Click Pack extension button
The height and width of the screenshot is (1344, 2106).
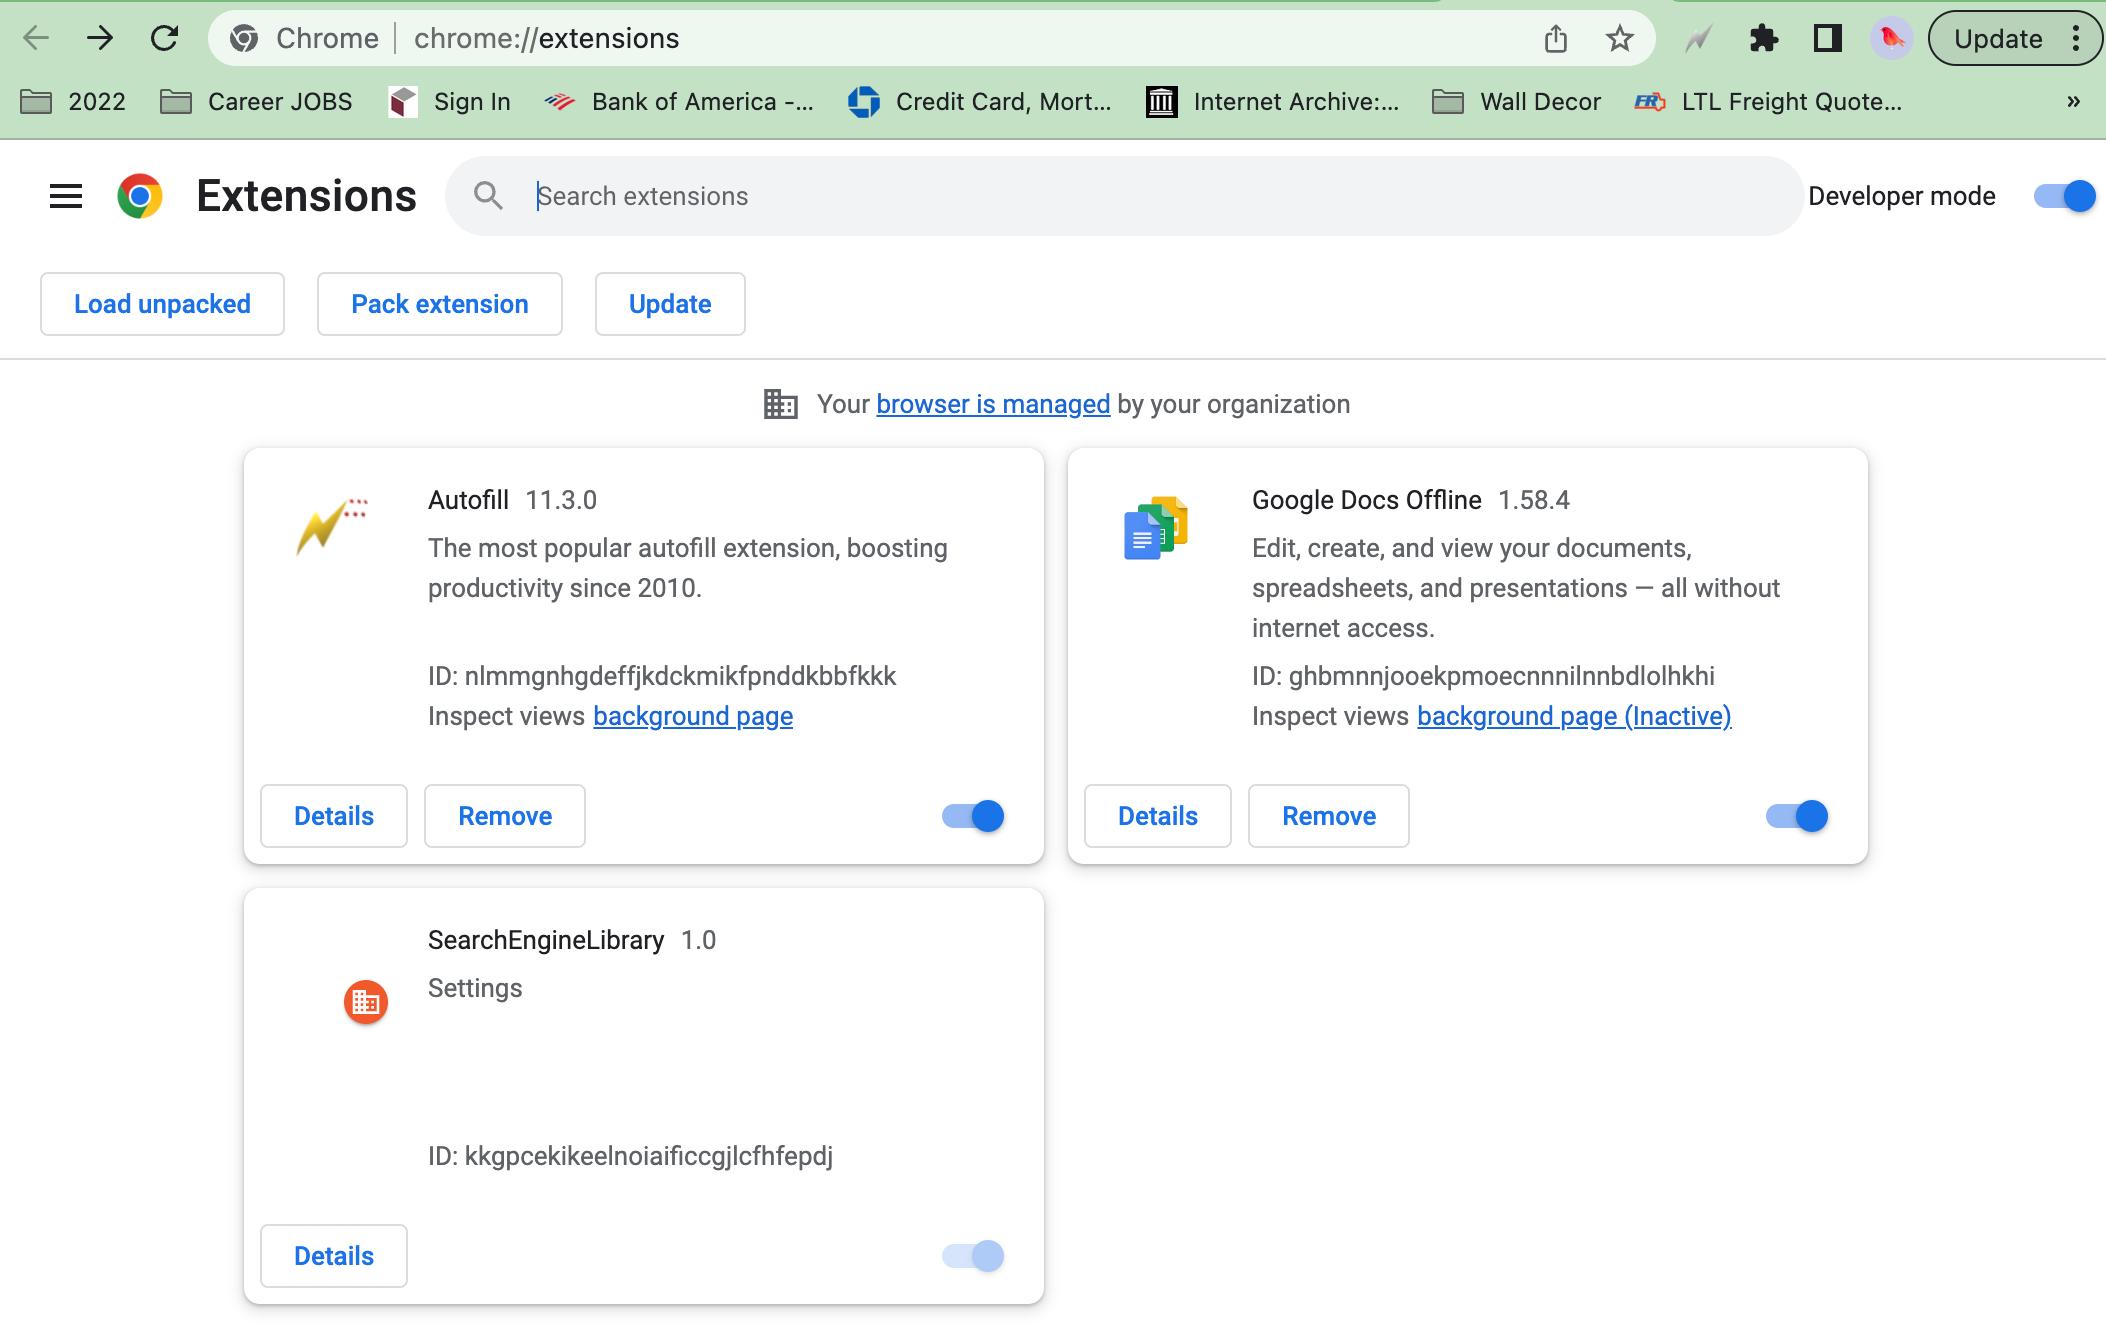pos(440,304)
